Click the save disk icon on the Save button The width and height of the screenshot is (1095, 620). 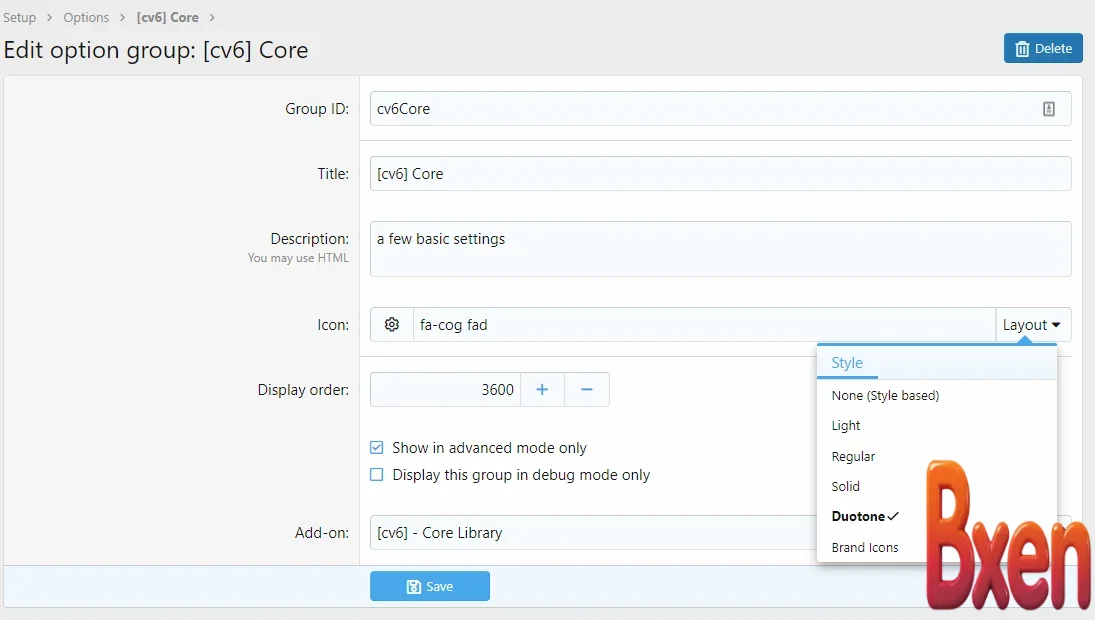pos(414,586)
